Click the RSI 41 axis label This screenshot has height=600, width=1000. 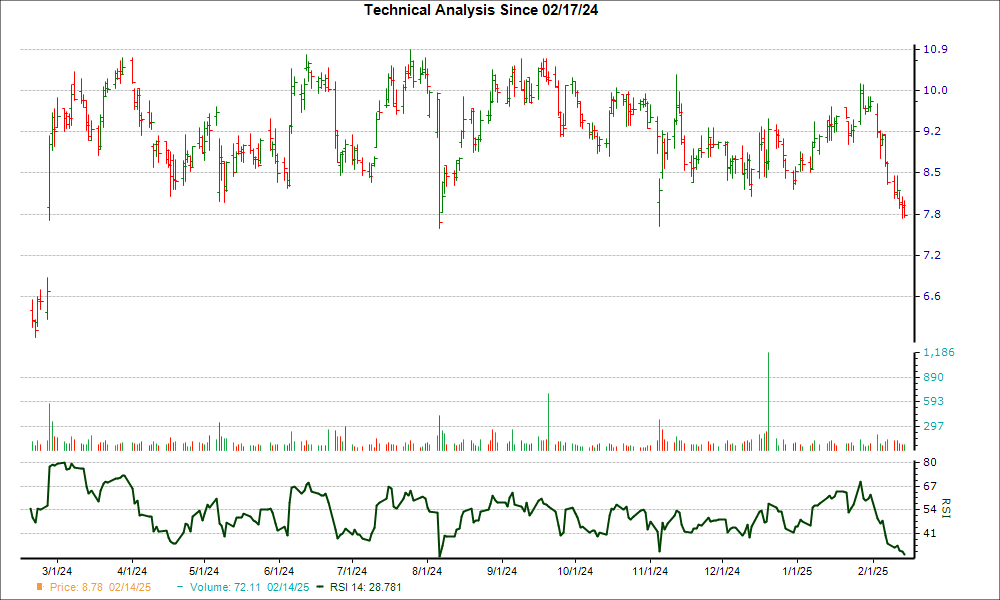coord(930,533)
